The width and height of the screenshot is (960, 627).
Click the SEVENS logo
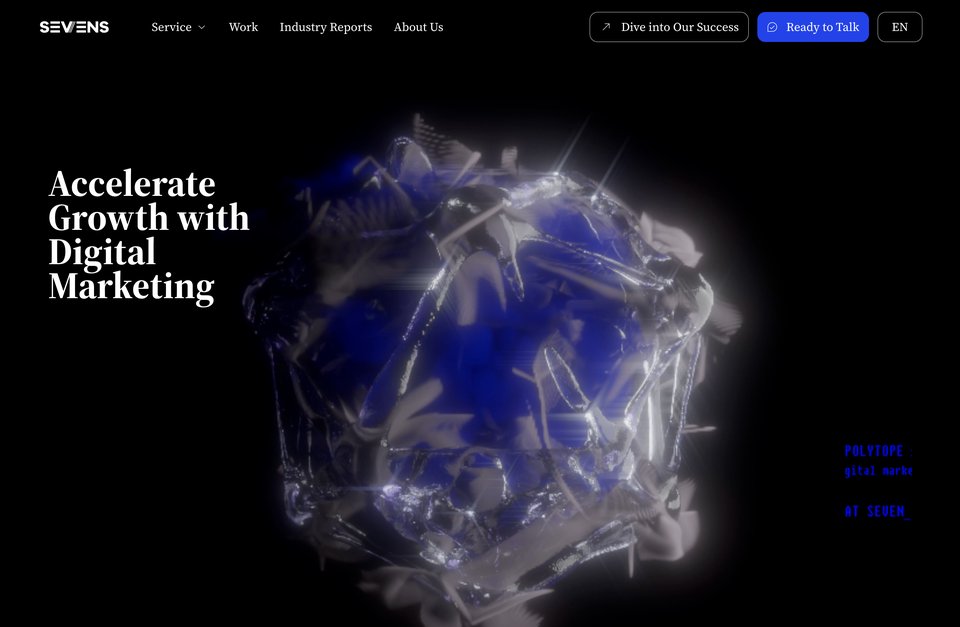point(74,27)
